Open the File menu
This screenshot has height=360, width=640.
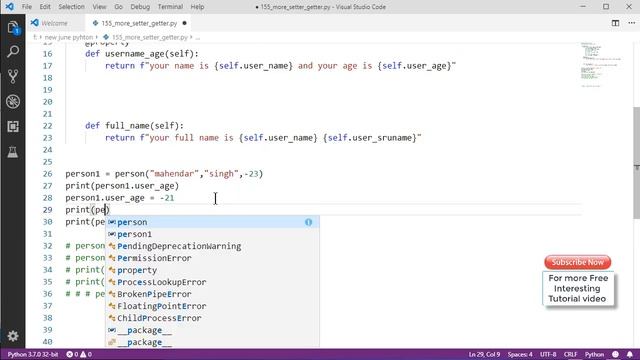[27, 7]
